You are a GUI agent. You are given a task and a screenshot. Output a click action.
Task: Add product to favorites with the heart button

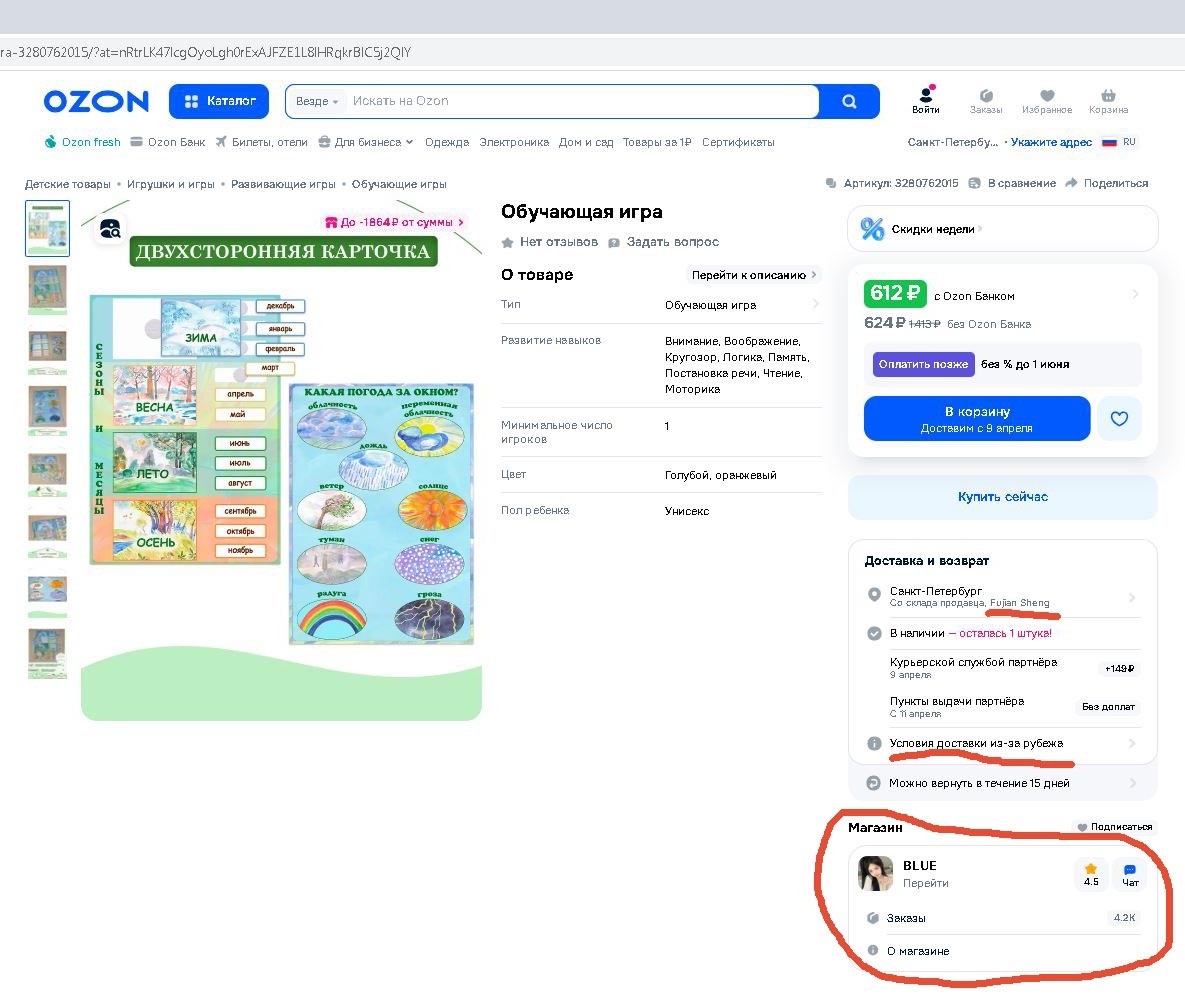click(x=1119, y=419)
